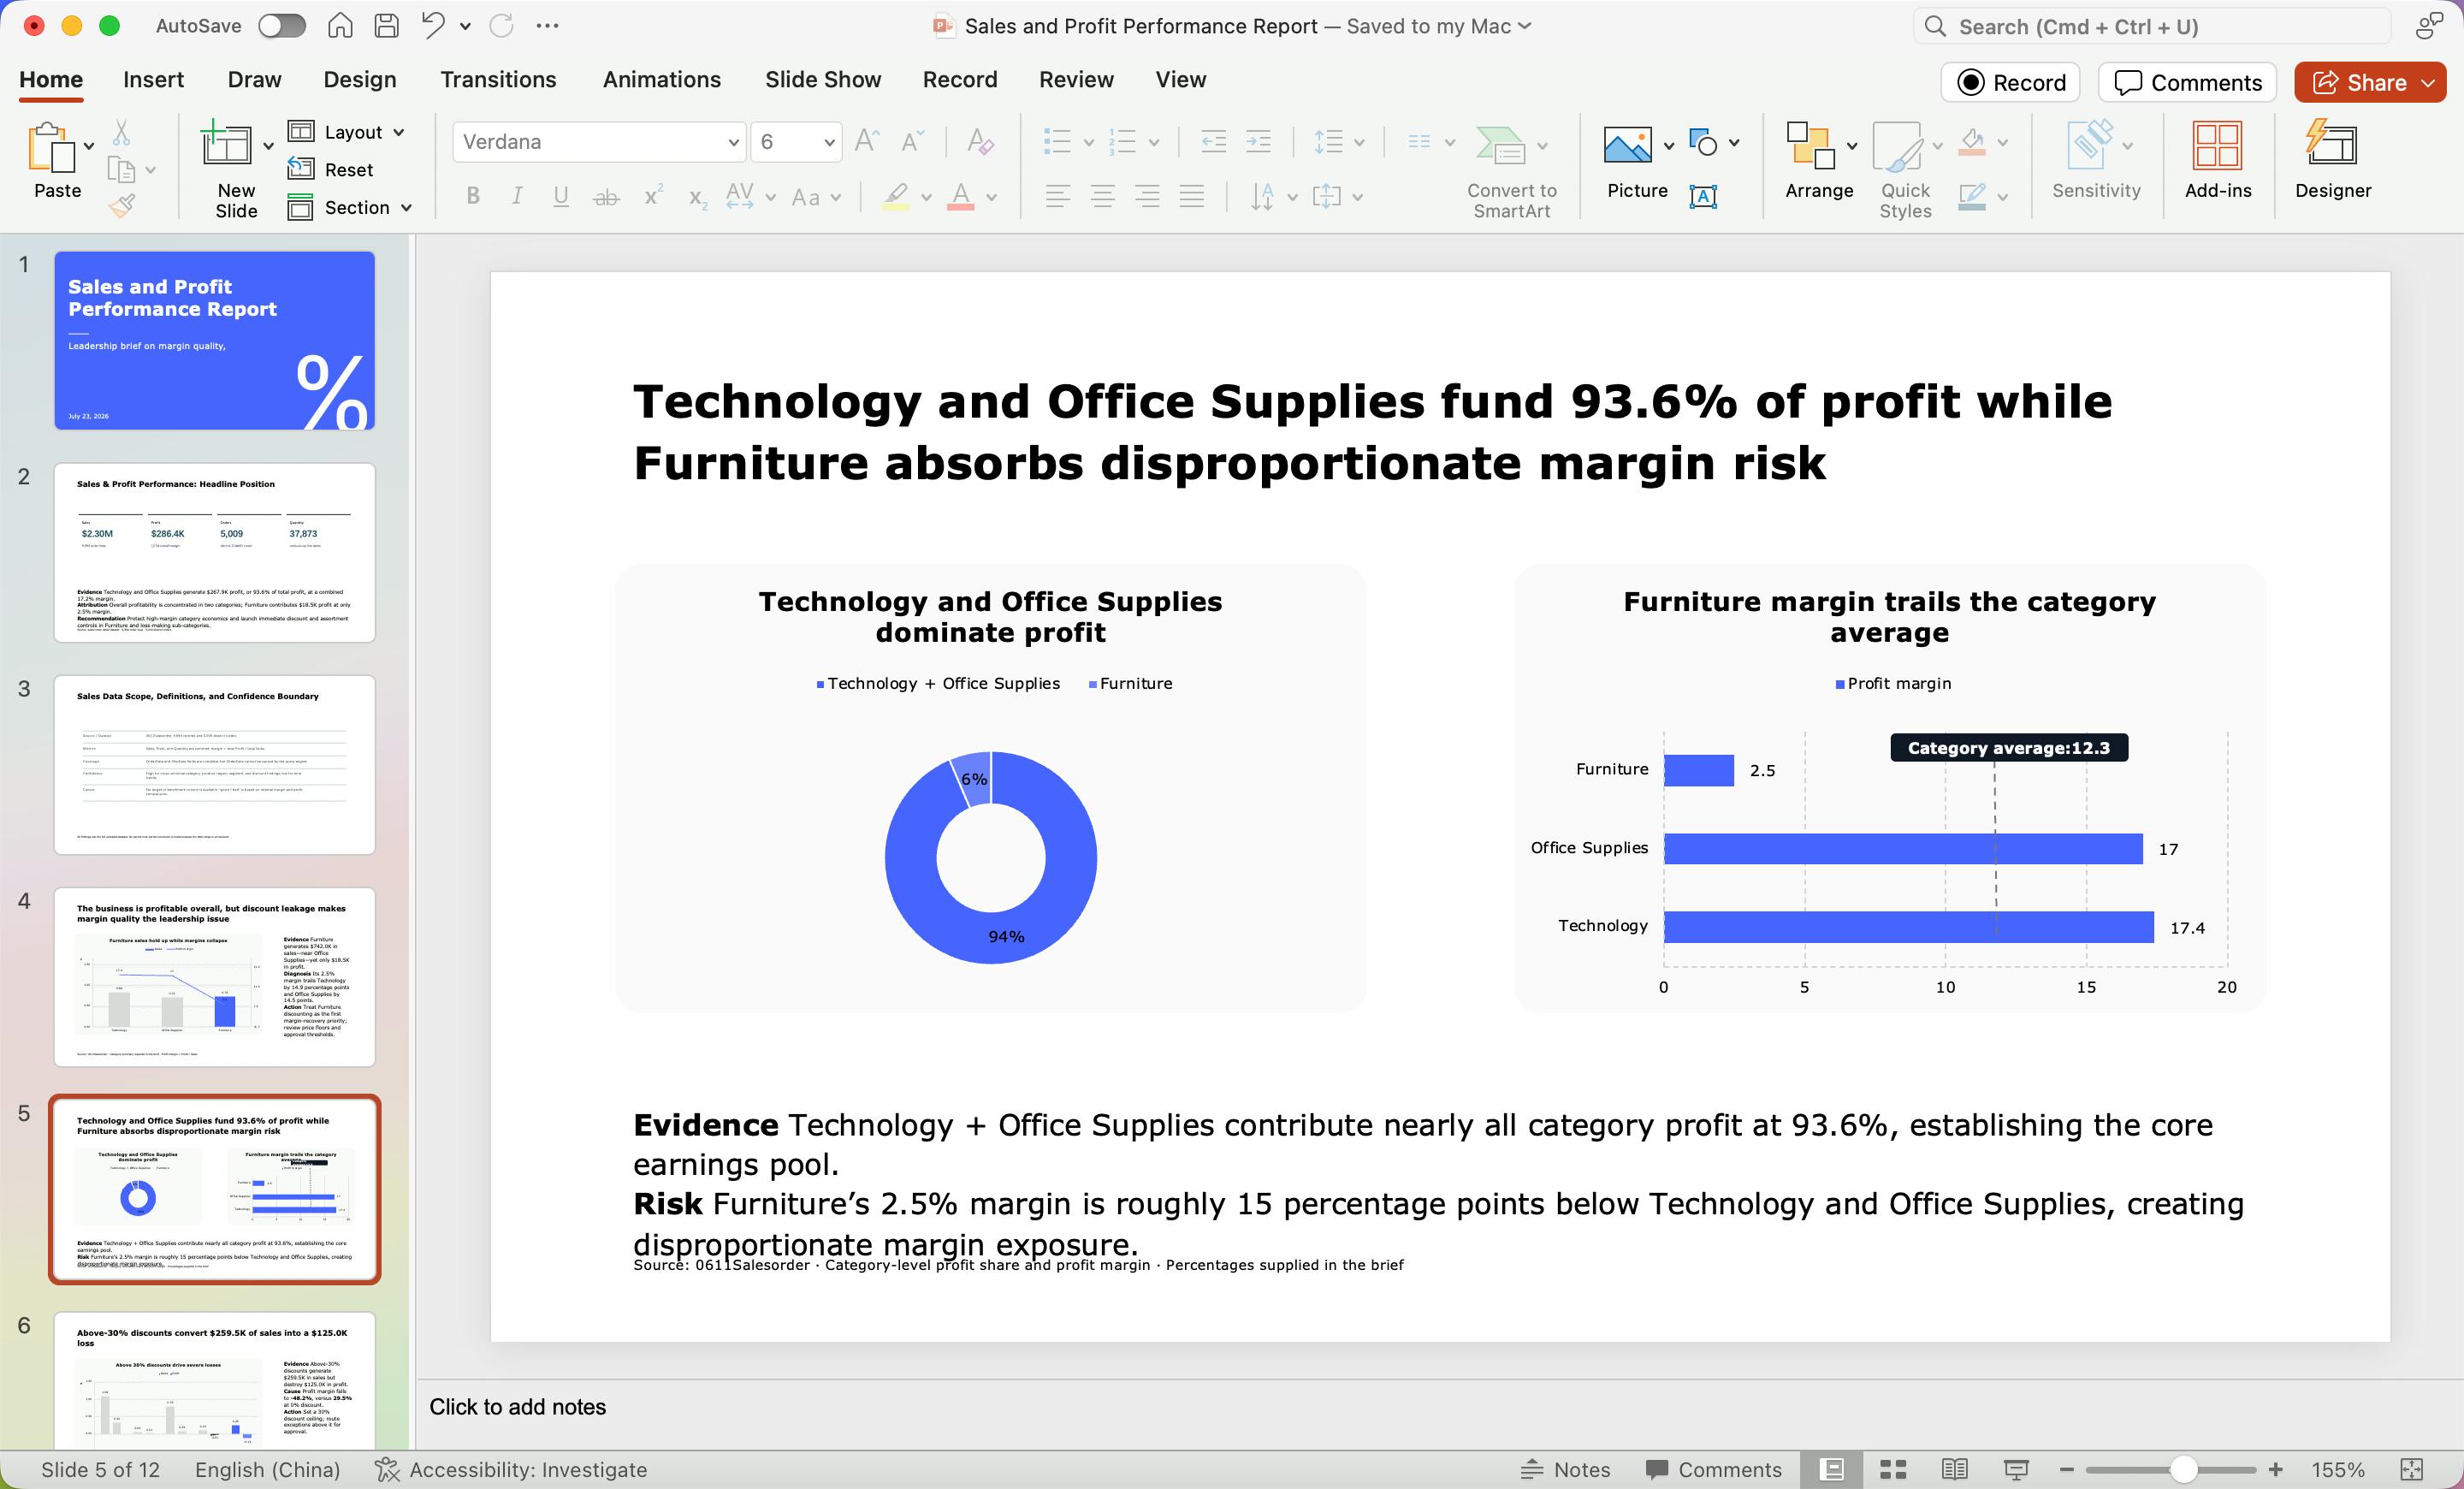This screenshot has width=2464, height=1489.
Task: Click Comments in the status bar
Action: point(1713,1469)
